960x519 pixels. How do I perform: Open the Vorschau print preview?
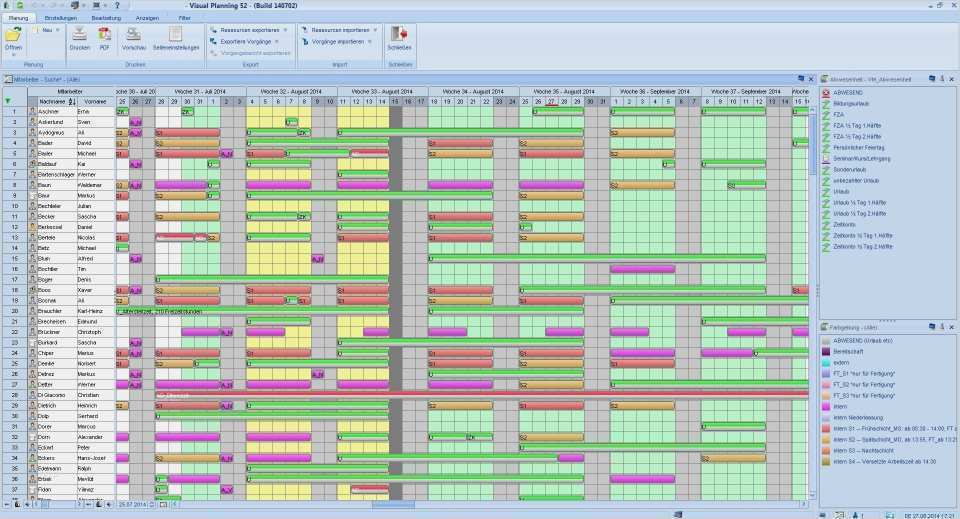coord(134,34)
